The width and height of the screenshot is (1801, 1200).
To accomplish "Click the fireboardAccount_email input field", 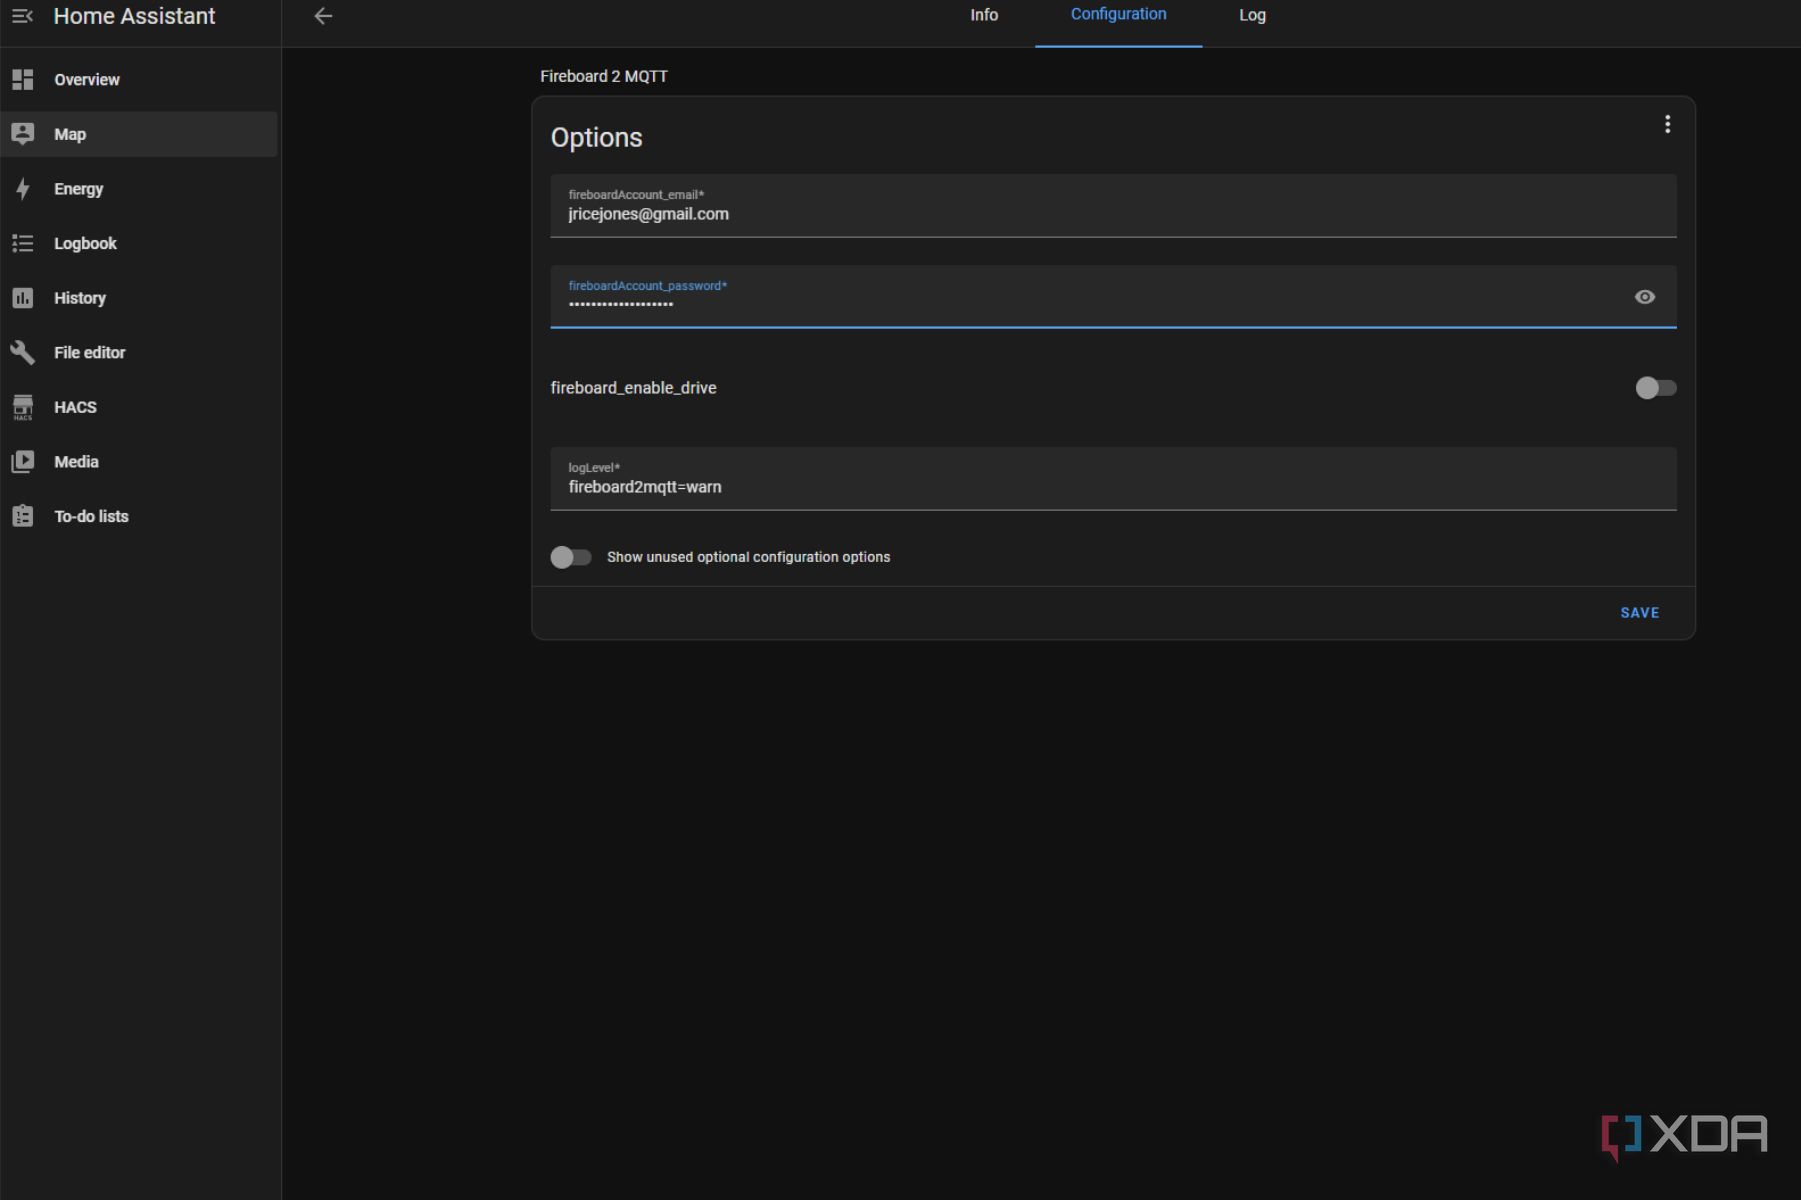I will coord(1113,206).
